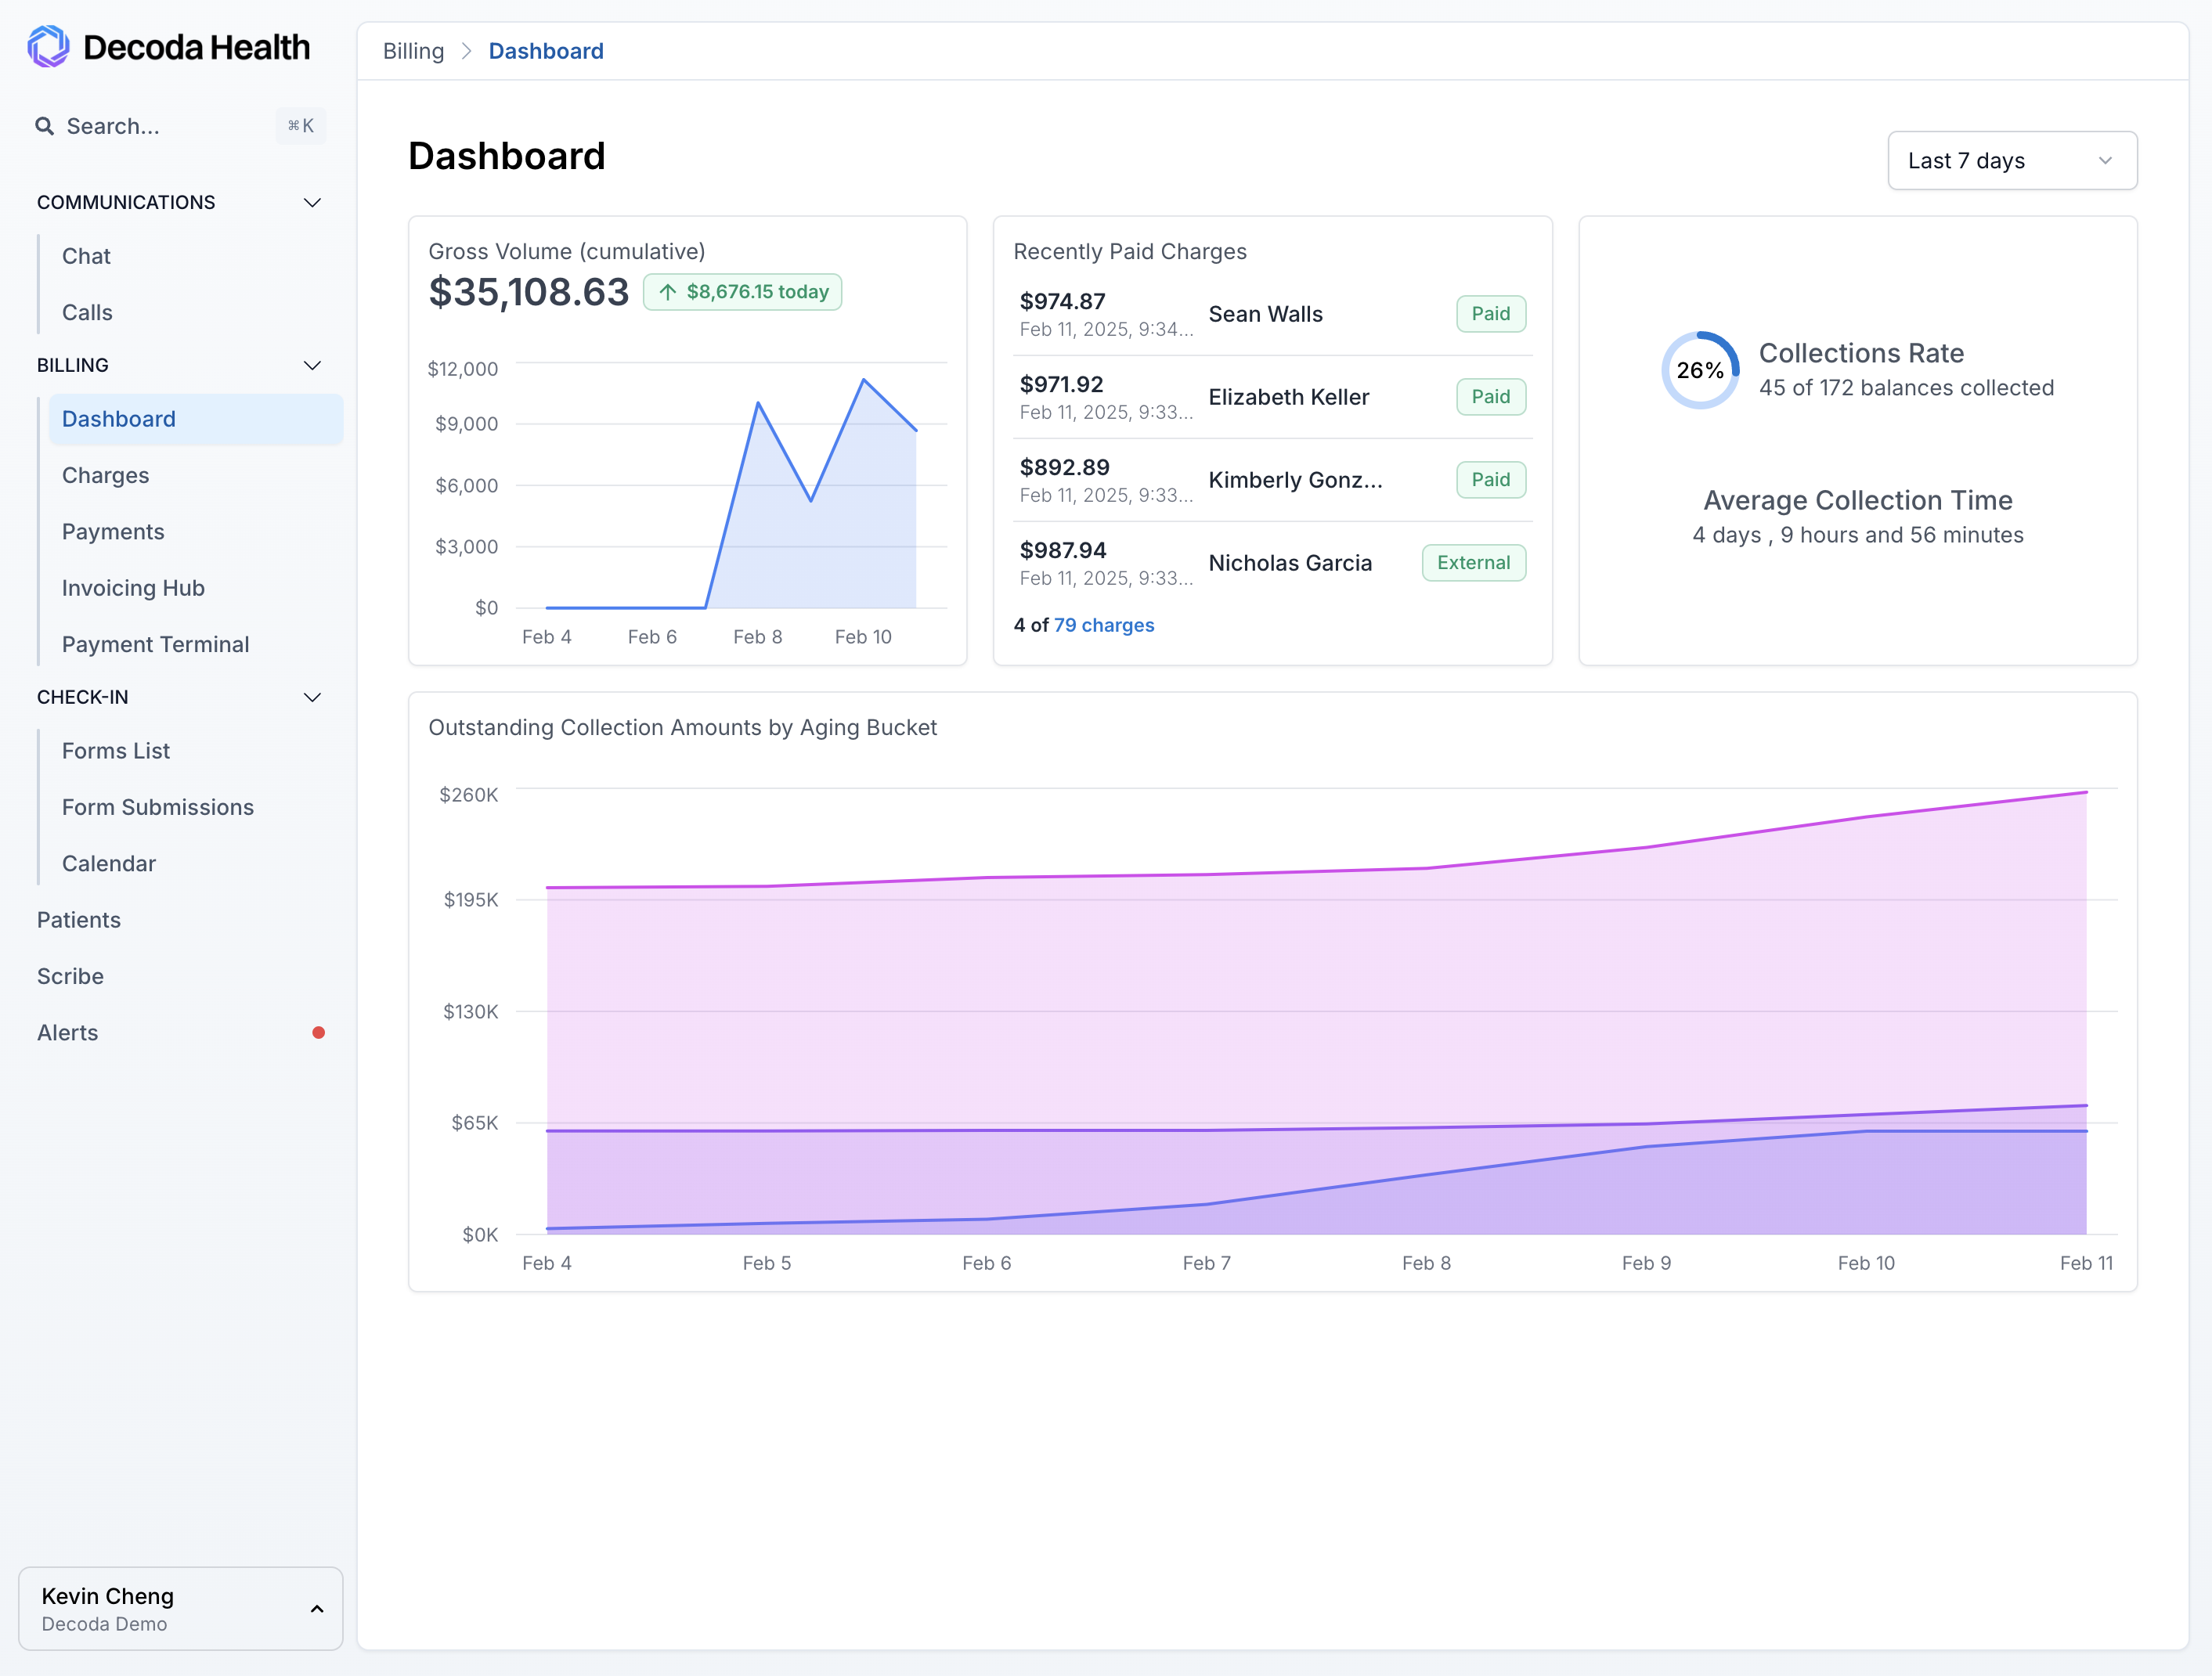Viewport: 2212px width, 1676px height.
Task: Collapse the Billing section chevron
Action: click(x=312, y=365)
